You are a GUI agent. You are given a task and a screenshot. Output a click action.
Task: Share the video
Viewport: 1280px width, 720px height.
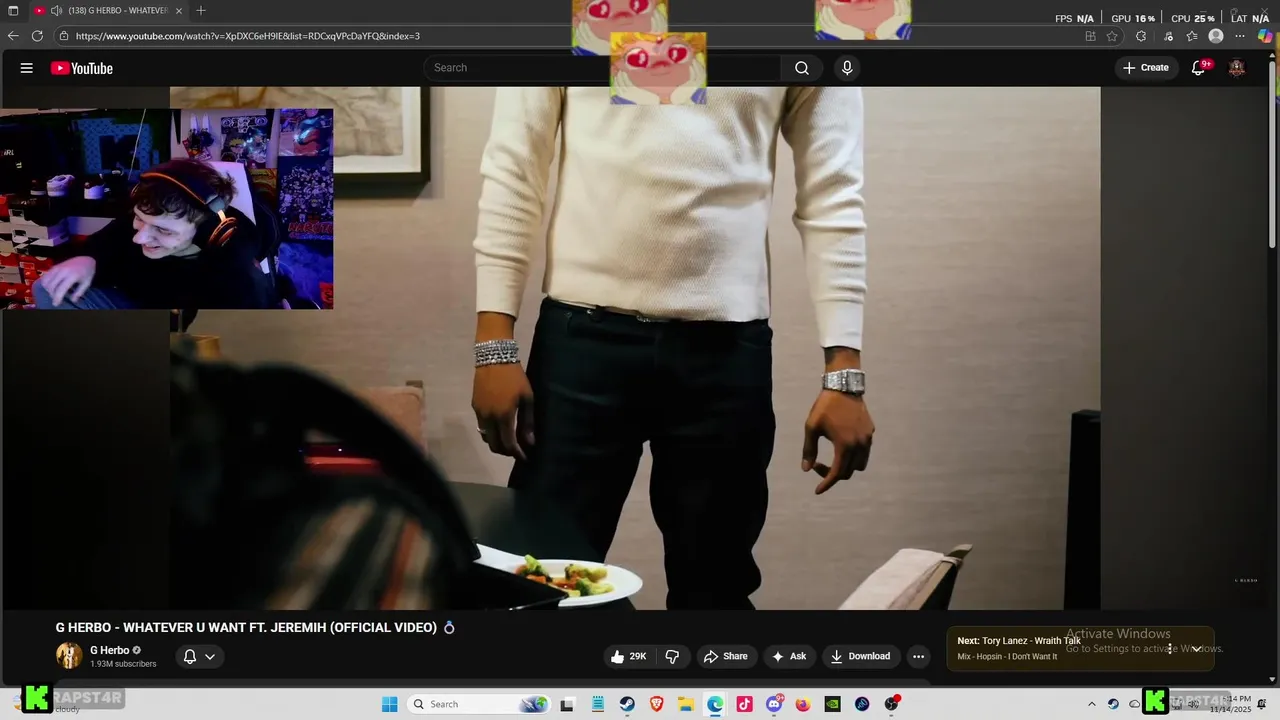pos(726,656)
